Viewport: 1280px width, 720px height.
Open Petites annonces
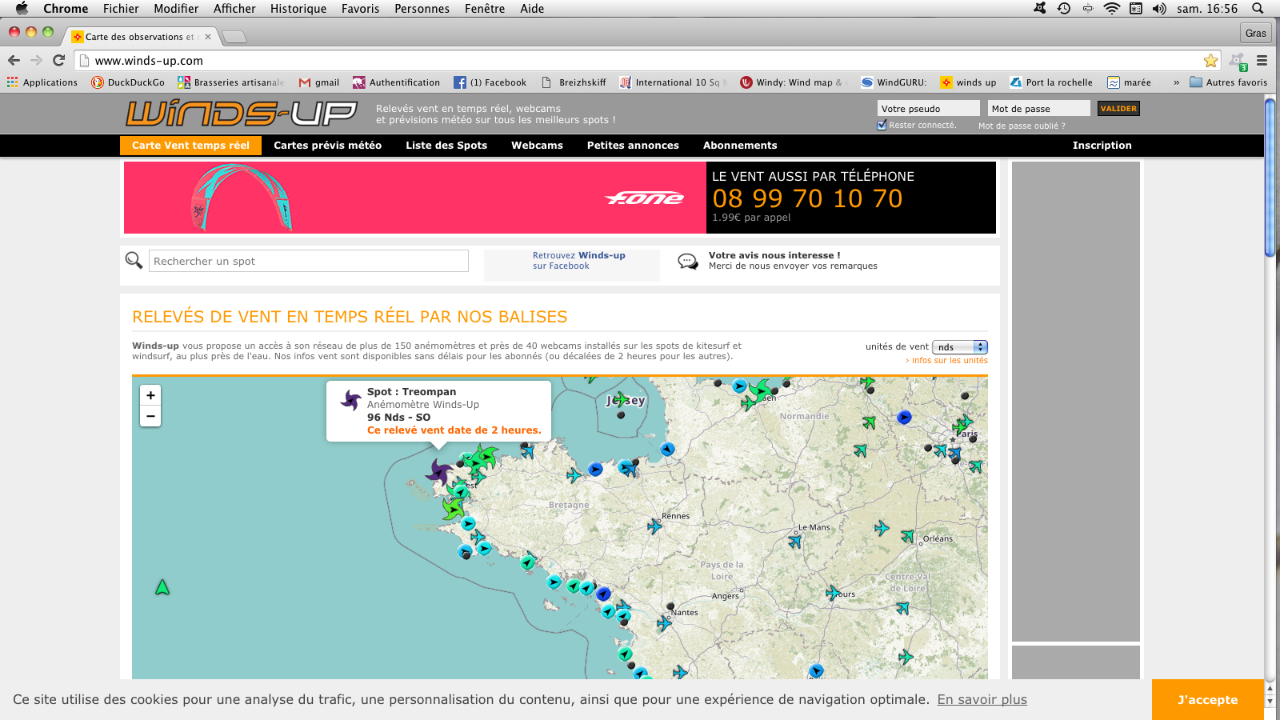tap(633, 145)
